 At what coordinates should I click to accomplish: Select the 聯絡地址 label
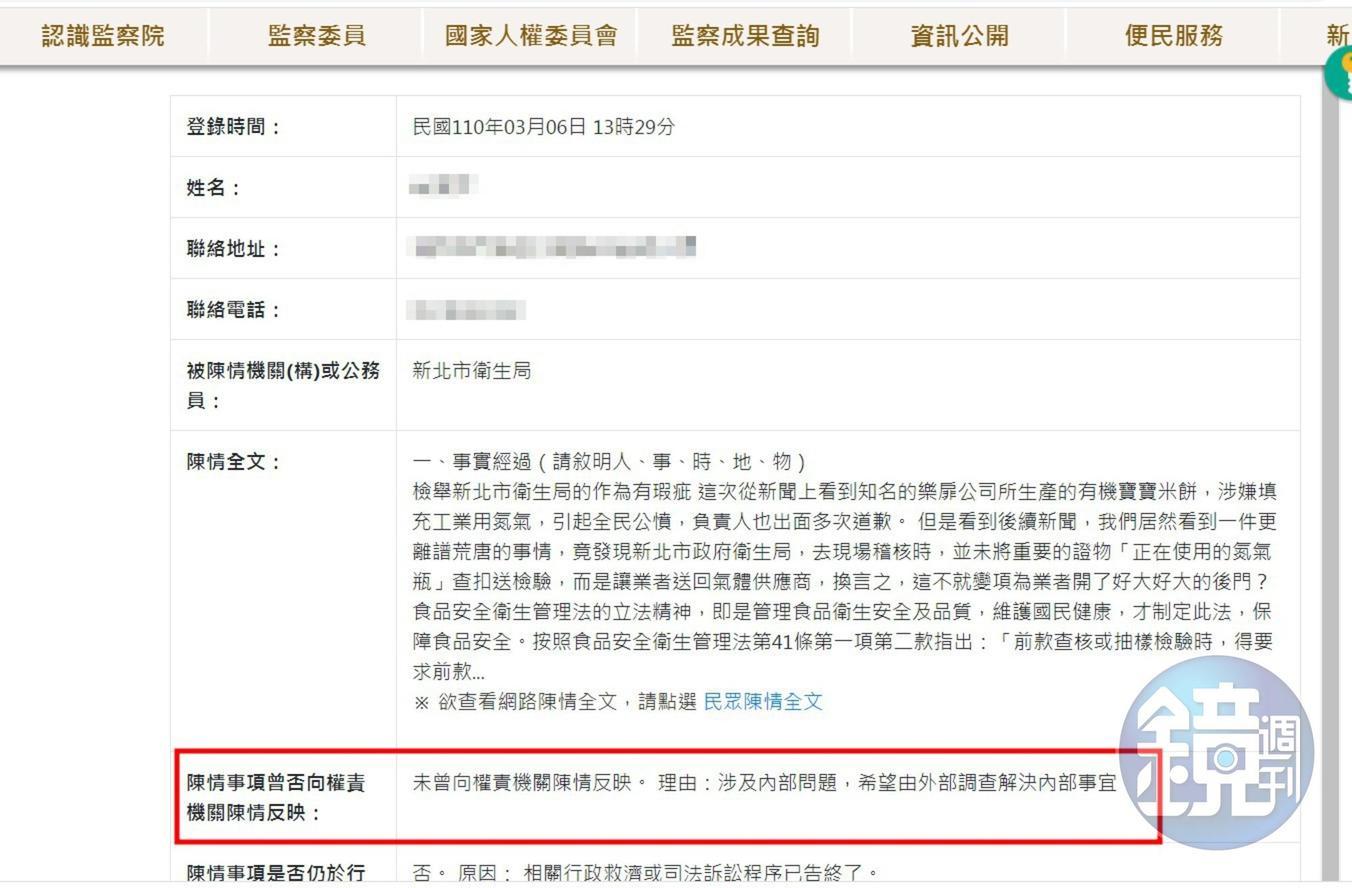tap(234, 249)
